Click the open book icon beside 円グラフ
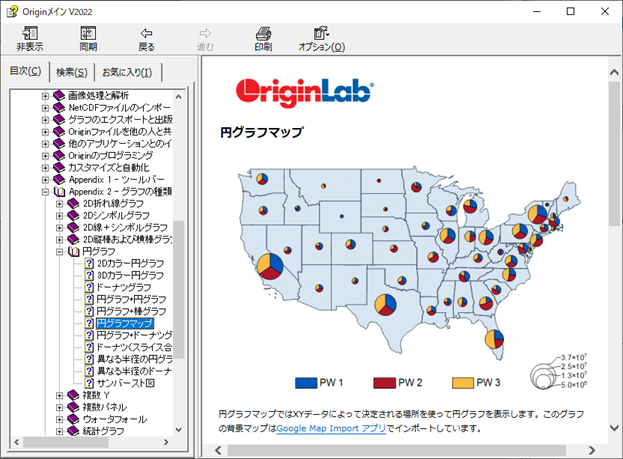The height and width of the screenshot is (459, 623). tap(74, 251)
